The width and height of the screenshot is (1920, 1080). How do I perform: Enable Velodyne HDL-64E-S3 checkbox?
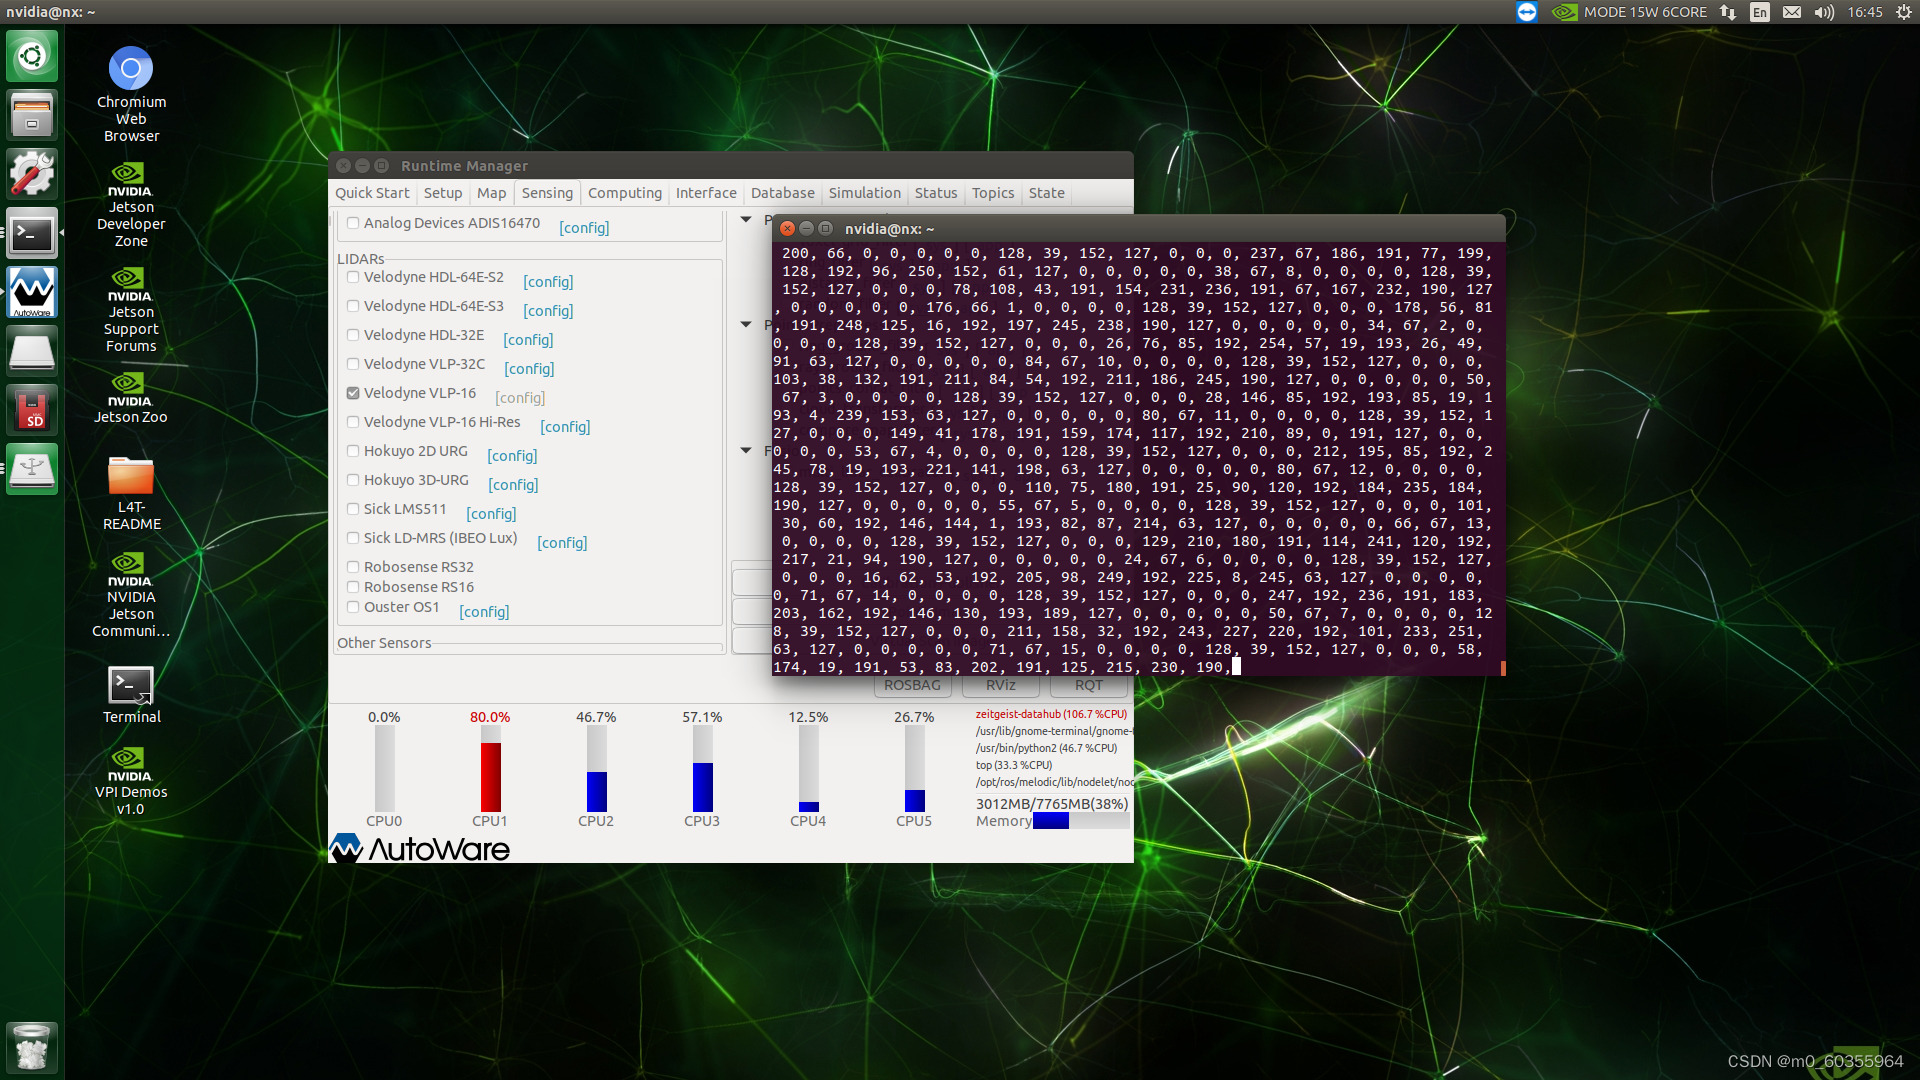click(353, 306)
